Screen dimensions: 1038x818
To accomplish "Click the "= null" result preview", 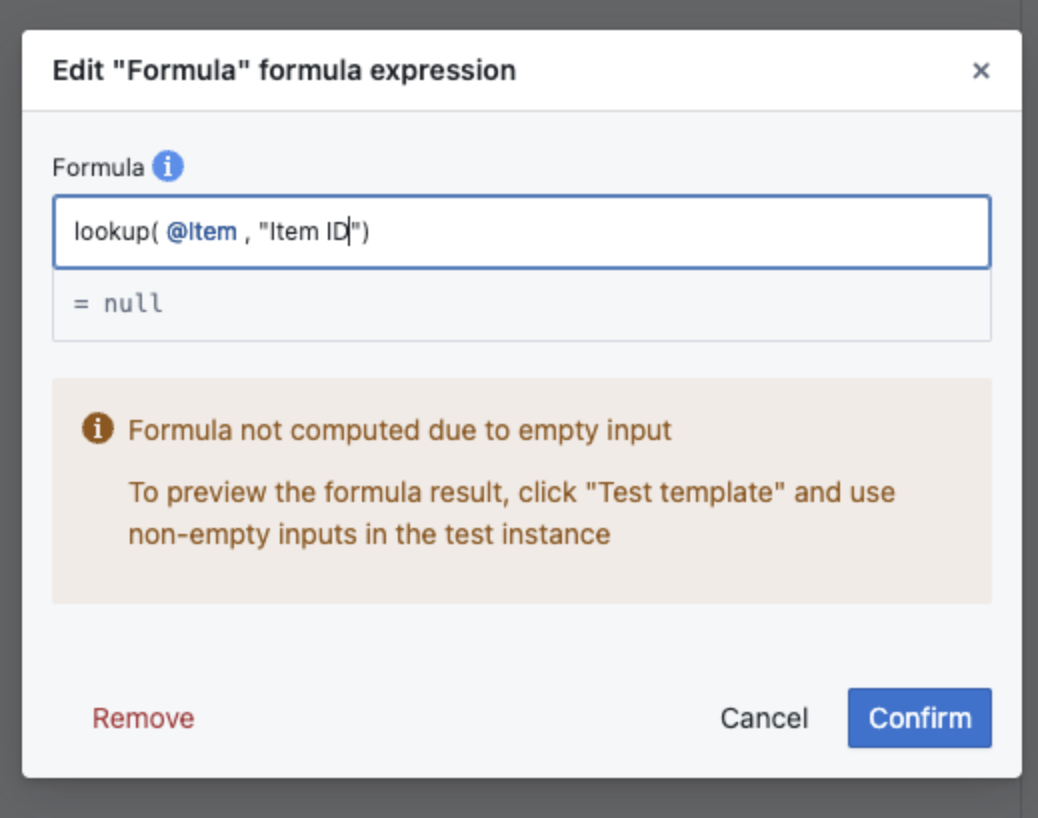I will (x=118, y=304).
